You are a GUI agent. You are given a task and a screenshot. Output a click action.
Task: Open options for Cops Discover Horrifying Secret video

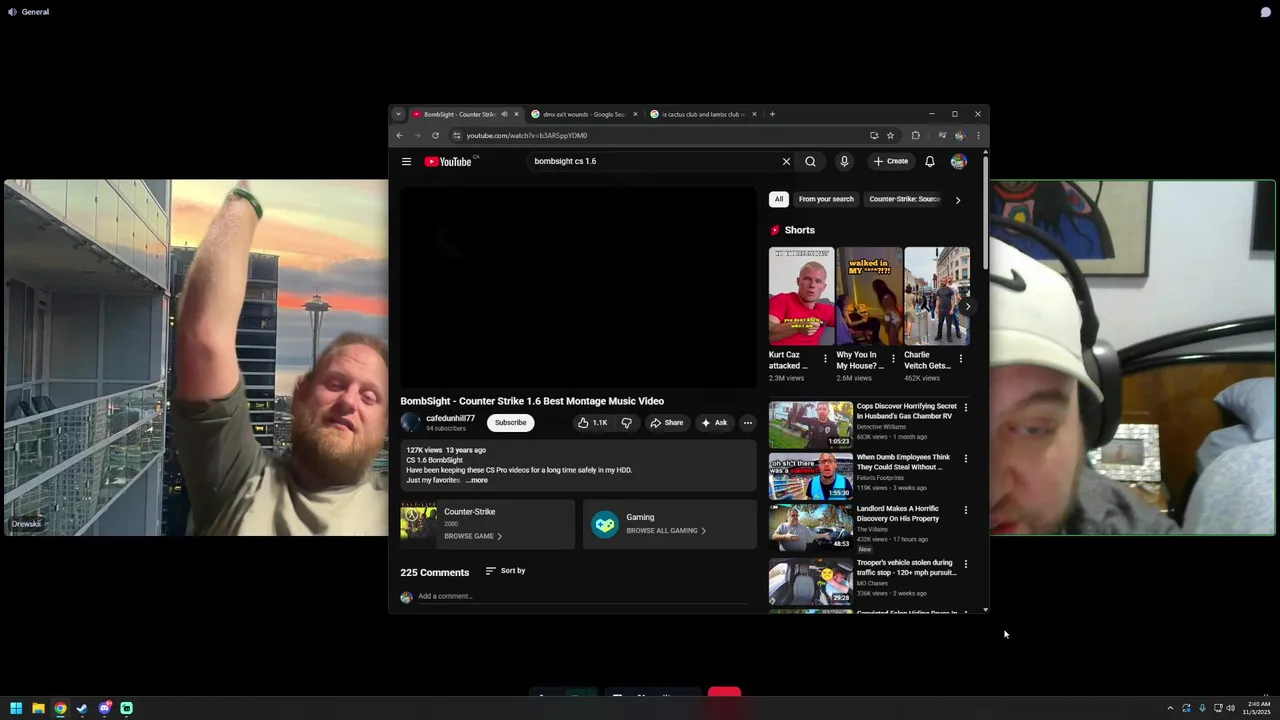[x=965, y=407]
